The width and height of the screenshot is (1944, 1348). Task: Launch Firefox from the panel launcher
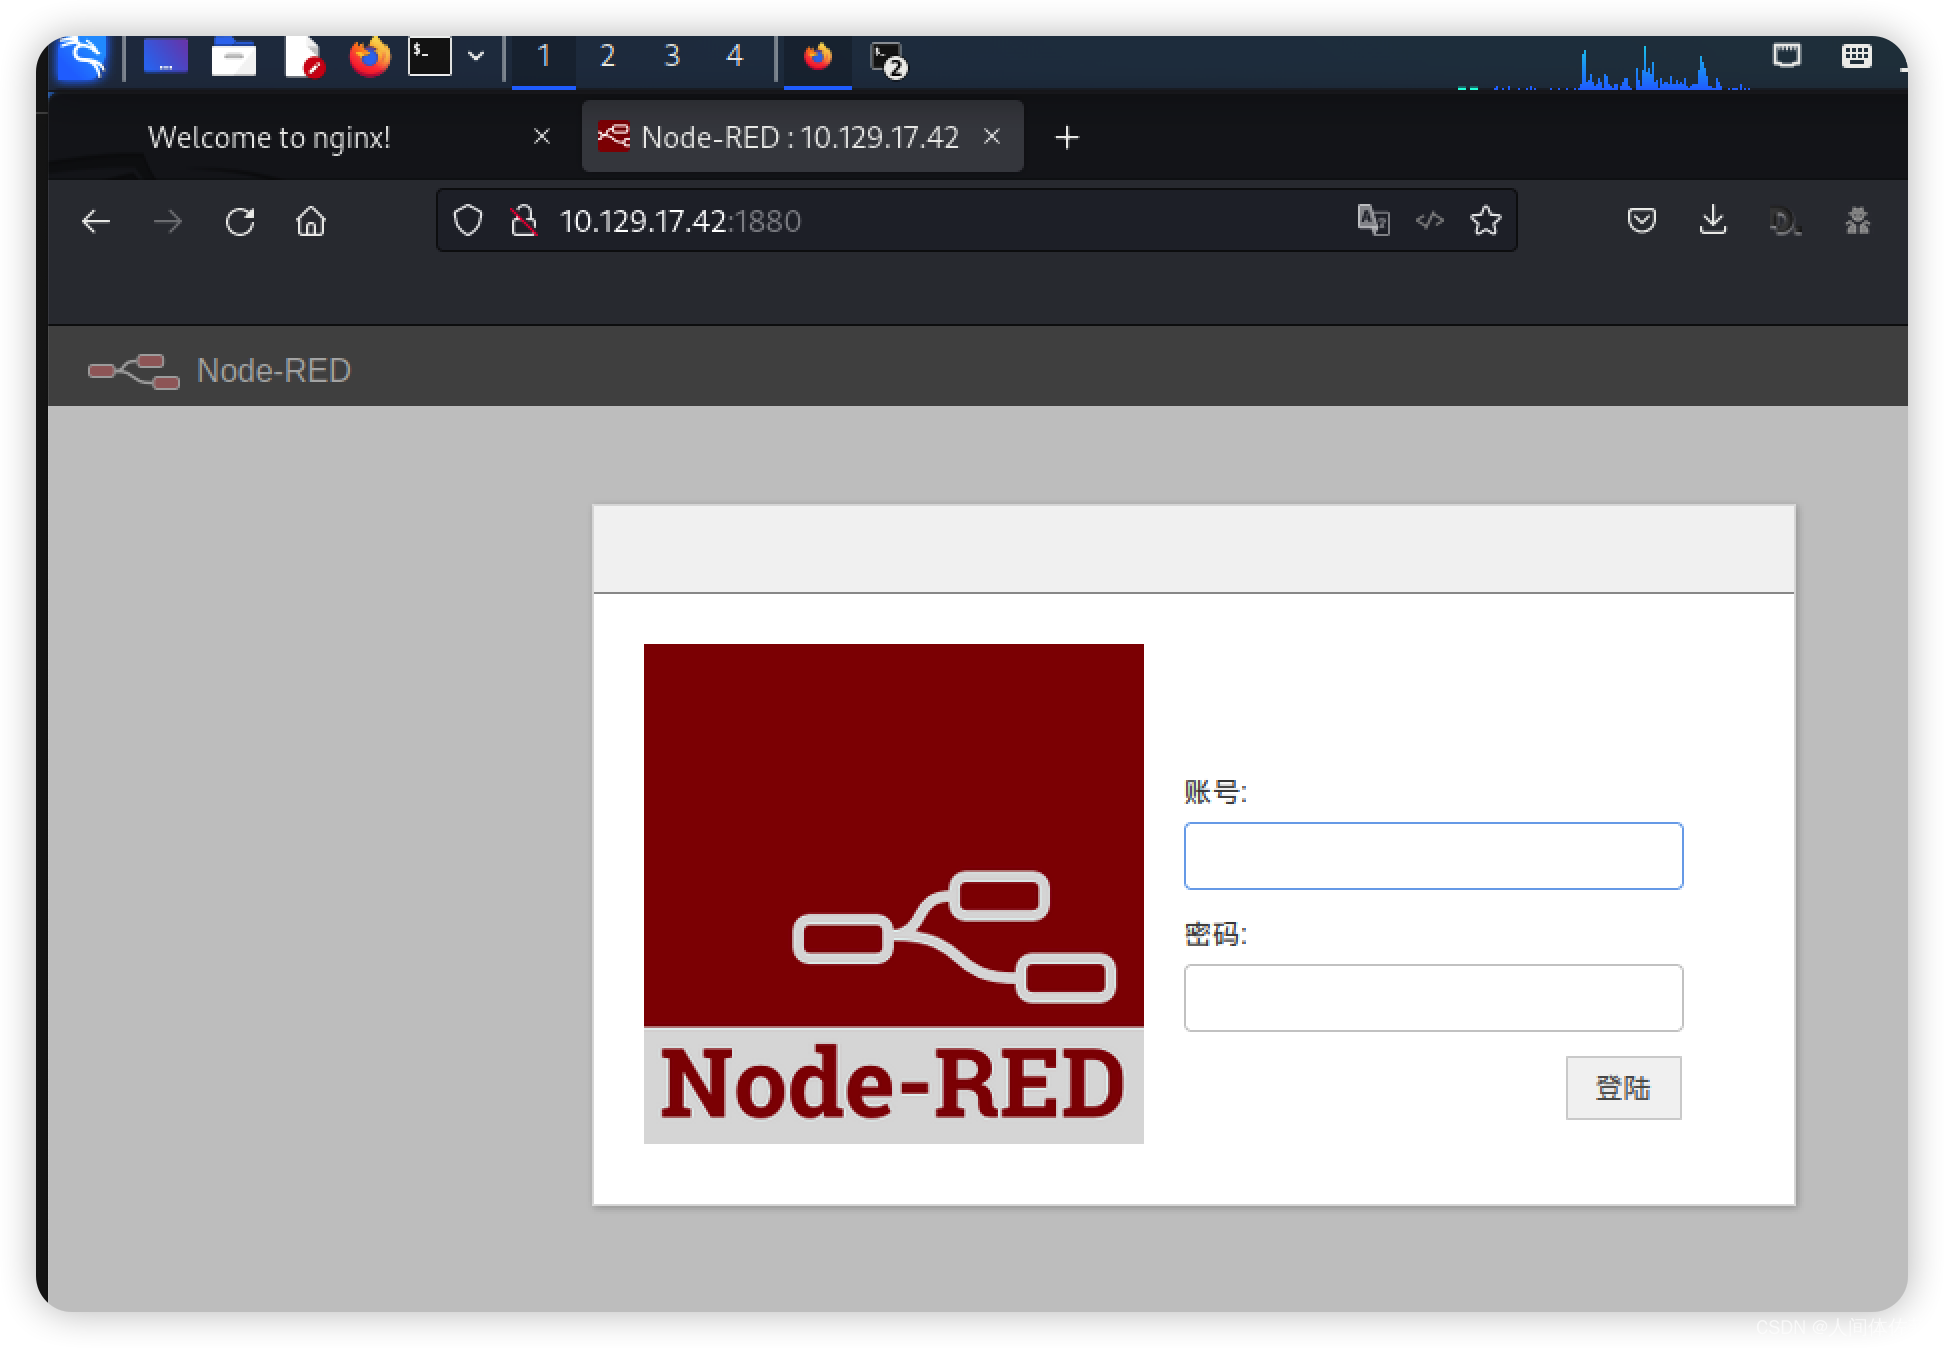point(369,57)
